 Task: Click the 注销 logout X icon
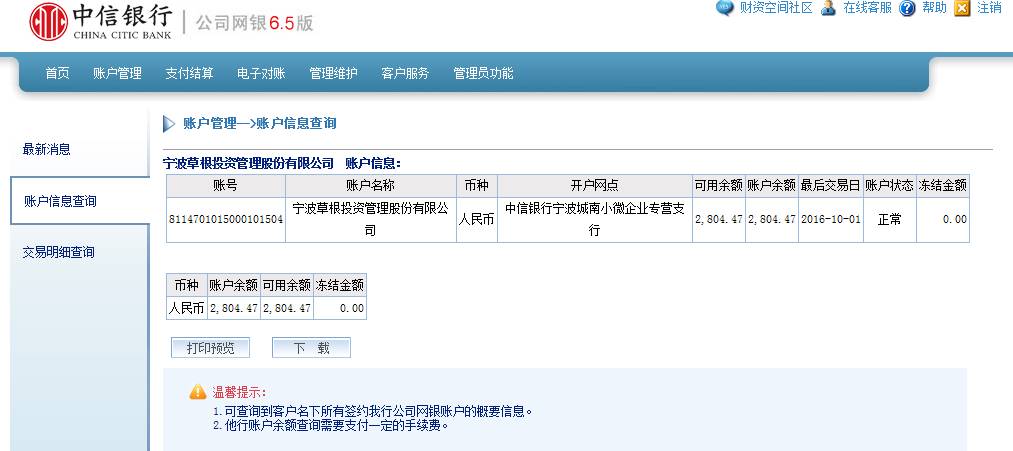[x=963, y=8]
